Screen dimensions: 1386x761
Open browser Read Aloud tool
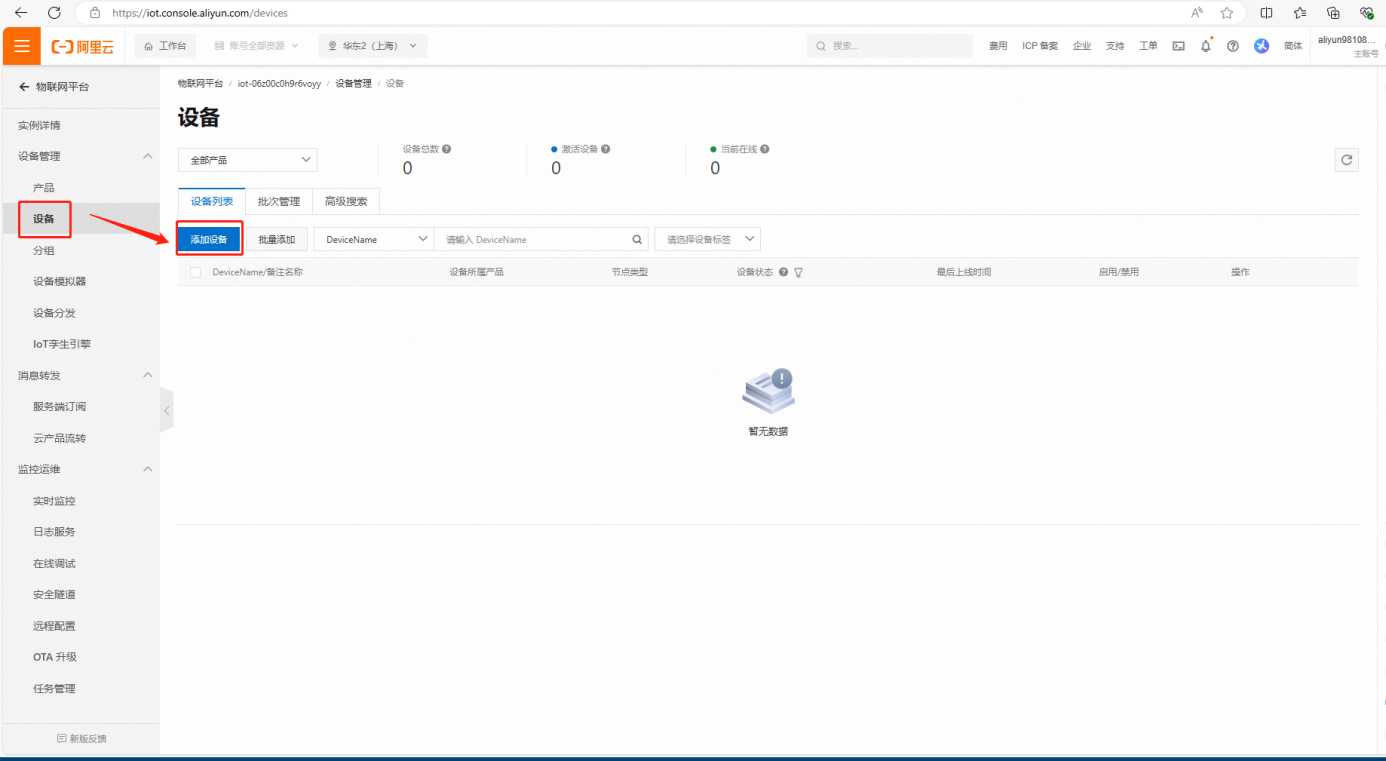click(1197, 13)
